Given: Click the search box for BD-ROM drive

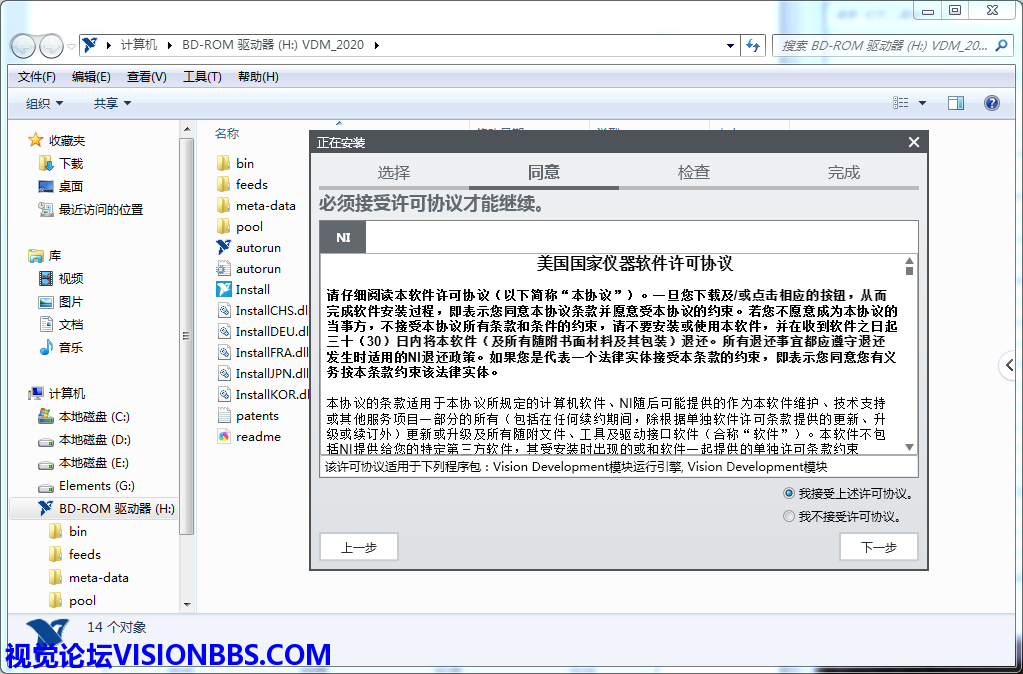Looking at the screenshot, I should (x=885, y=45).
